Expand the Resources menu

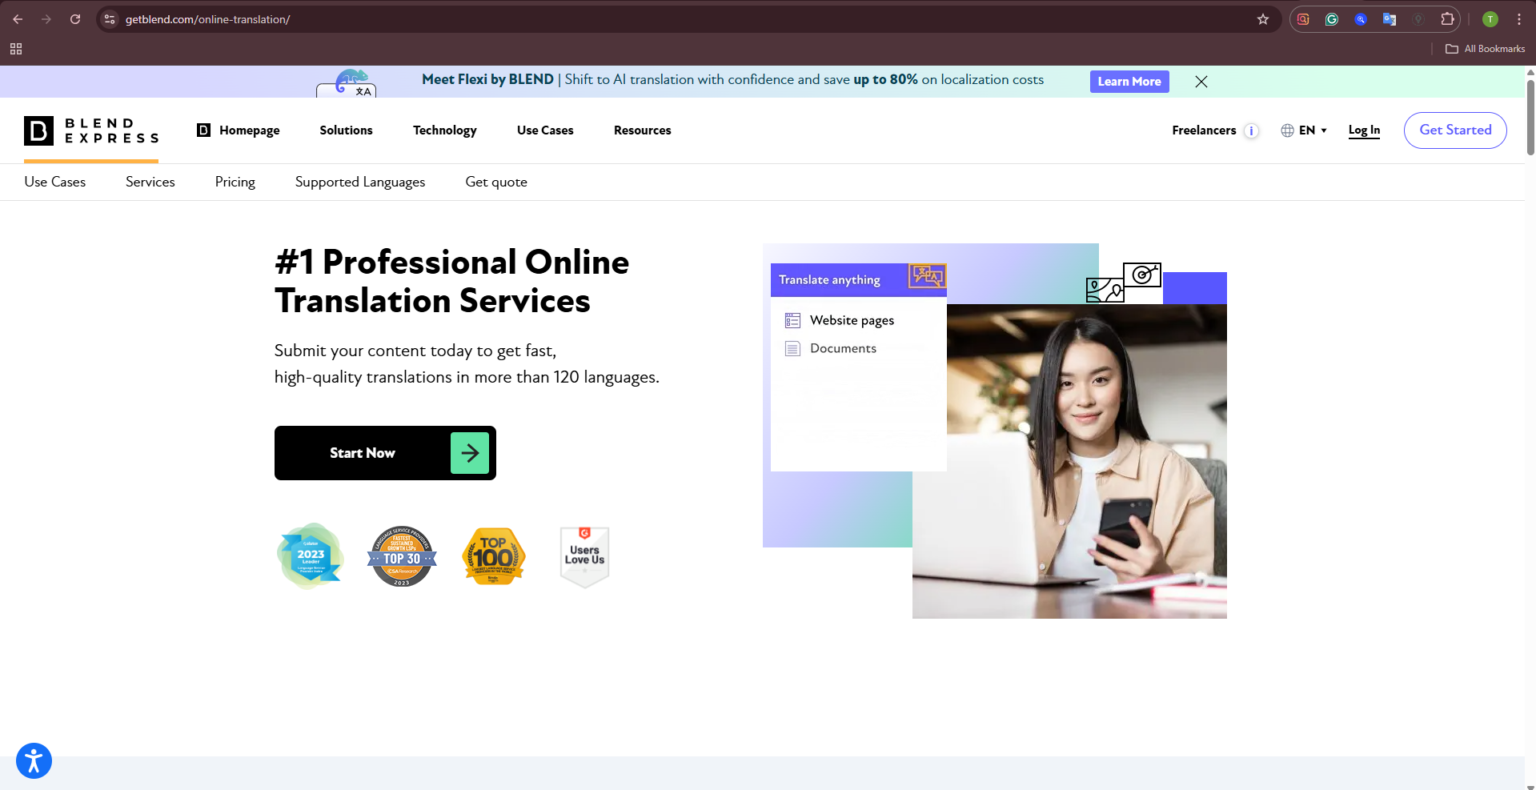click(x=642, y=130)
